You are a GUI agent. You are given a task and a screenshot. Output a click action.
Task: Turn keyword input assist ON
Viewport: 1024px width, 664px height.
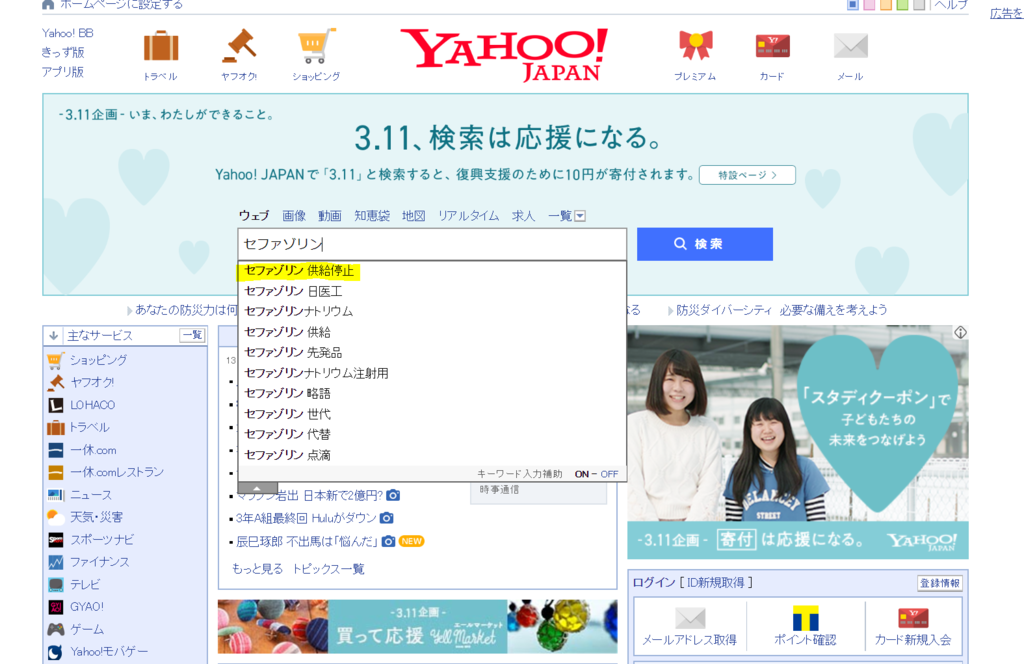(x=581, y=474)
